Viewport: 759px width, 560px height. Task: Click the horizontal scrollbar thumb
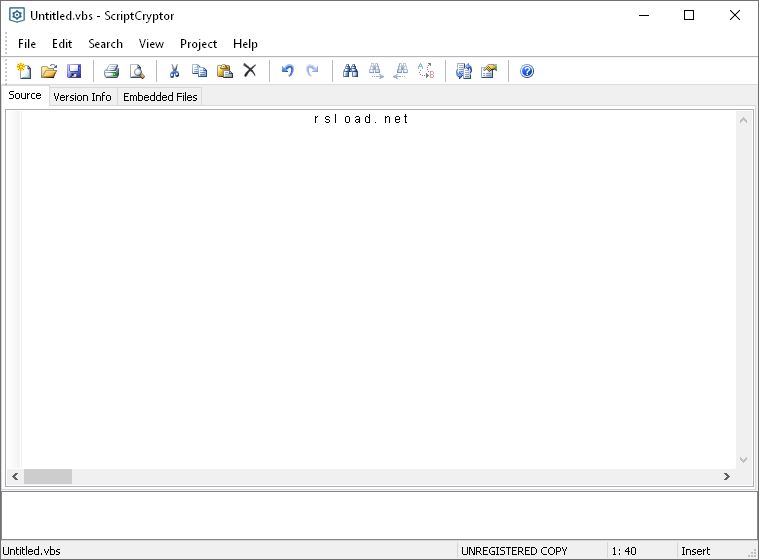(x=48, y=476)
